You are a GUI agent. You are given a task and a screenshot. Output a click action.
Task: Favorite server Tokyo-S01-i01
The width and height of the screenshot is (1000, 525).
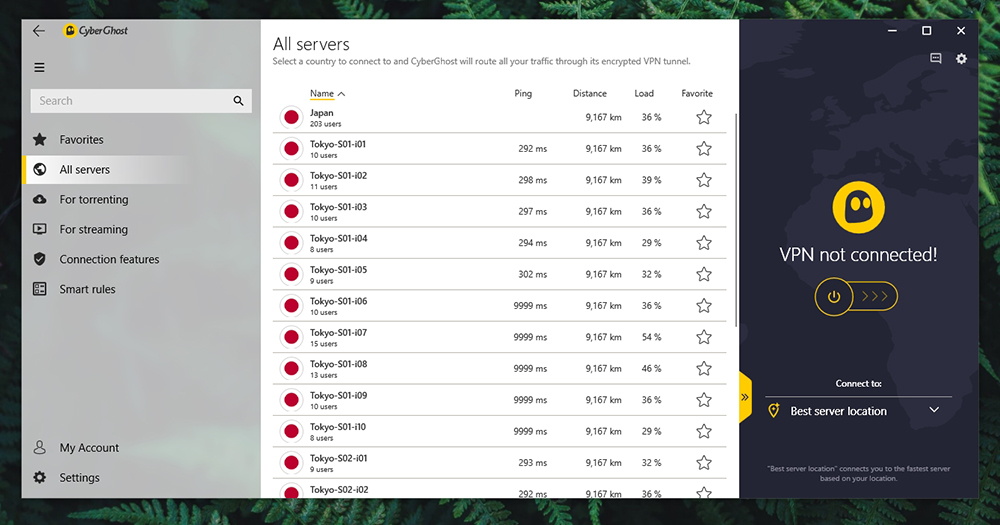click(704, 149)
